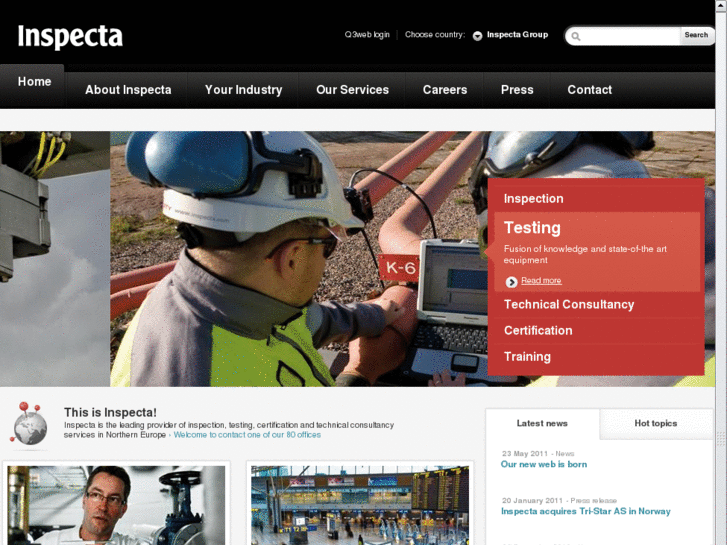Click the '23 May 2011 - News' date
This screenshot has width=727, height=545.
click(x=538, y=454)
